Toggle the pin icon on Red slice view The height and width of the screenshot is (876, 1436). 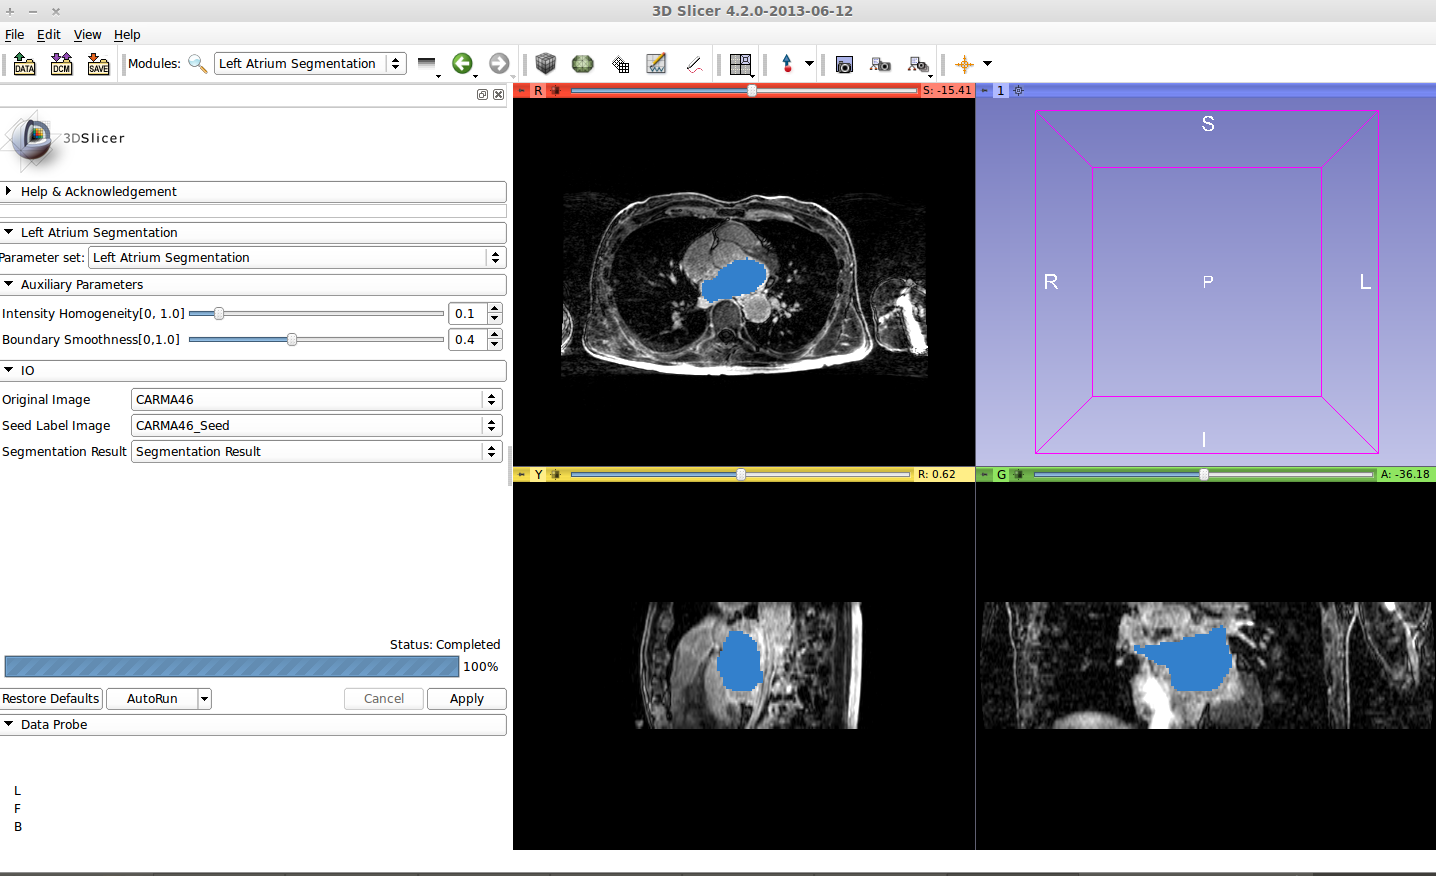(521, 91)
